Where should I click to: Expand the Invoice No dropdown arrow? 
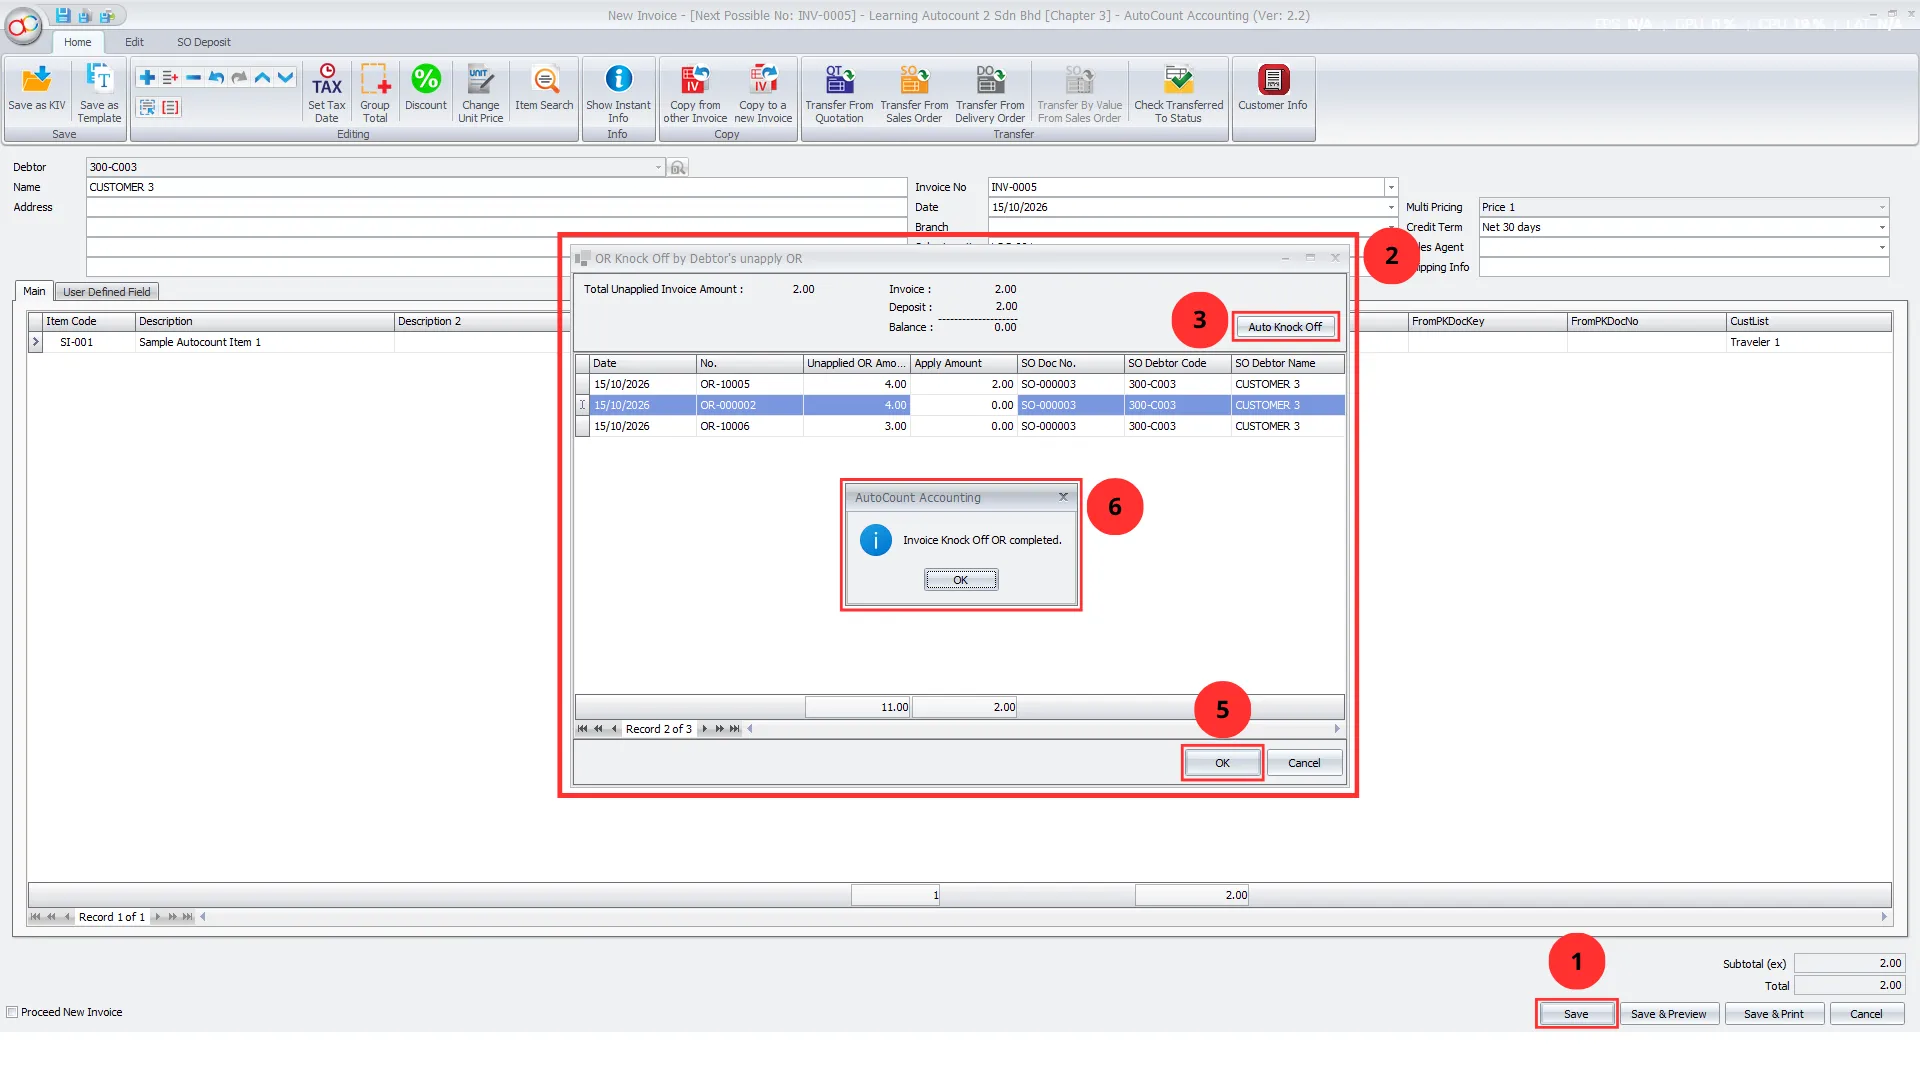pos(1390,188)
